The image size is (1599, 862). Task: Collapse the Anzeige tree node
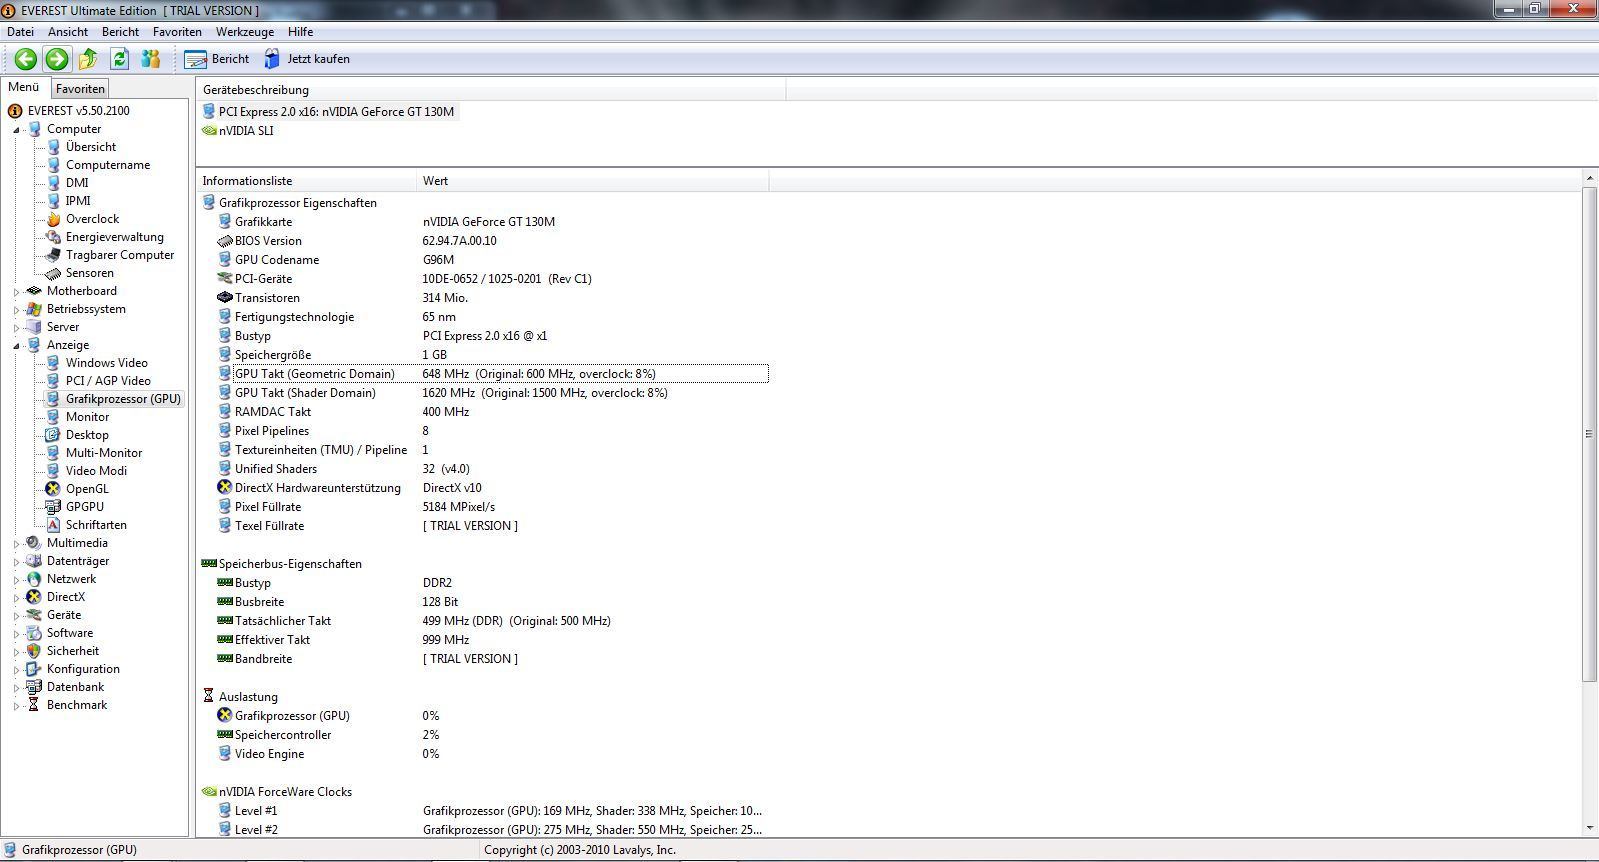(x=17, y=346)
